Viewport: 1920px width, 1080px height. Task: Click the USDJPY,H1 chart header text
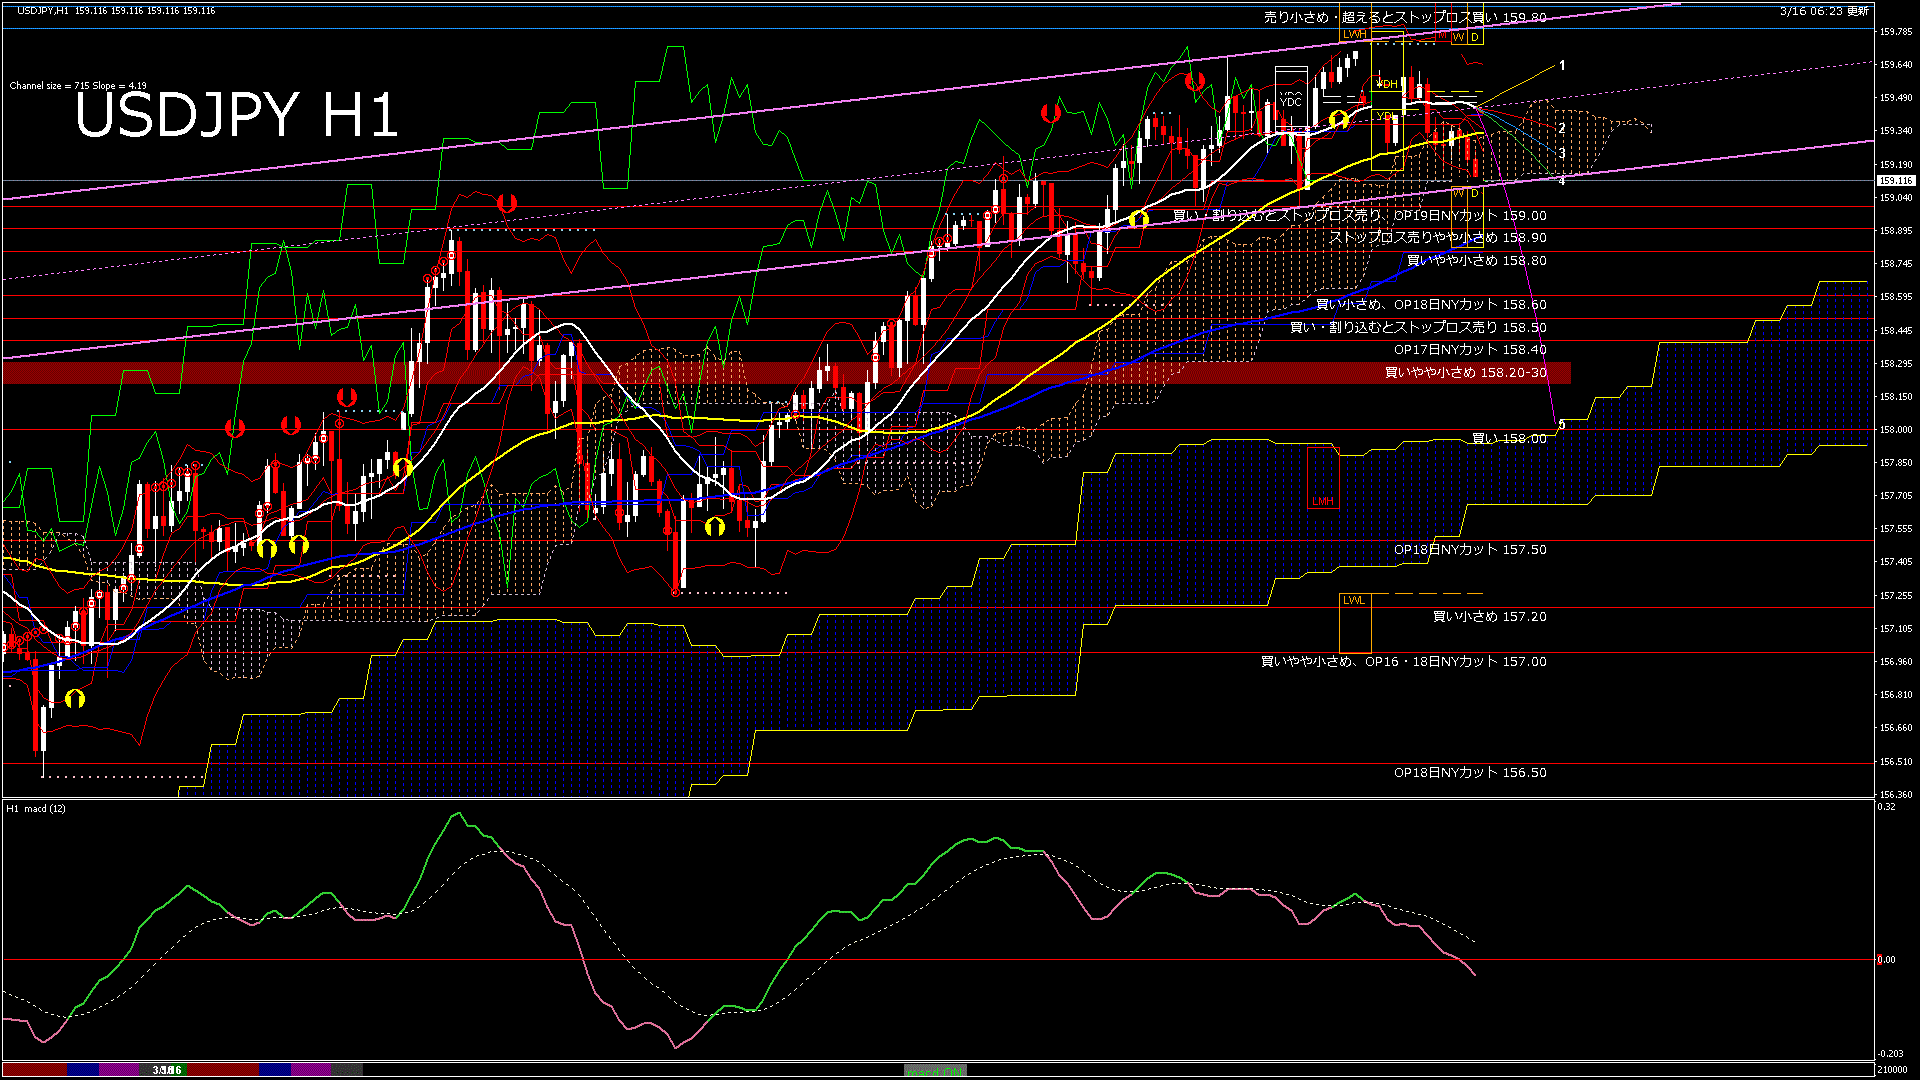point(43,10)
